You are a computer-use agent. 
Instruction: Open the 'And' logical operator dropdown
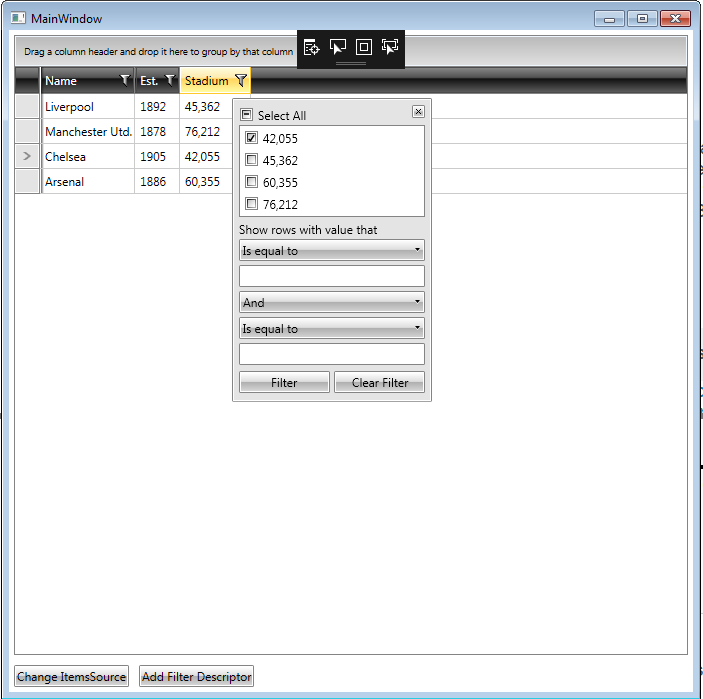[332, 302]
